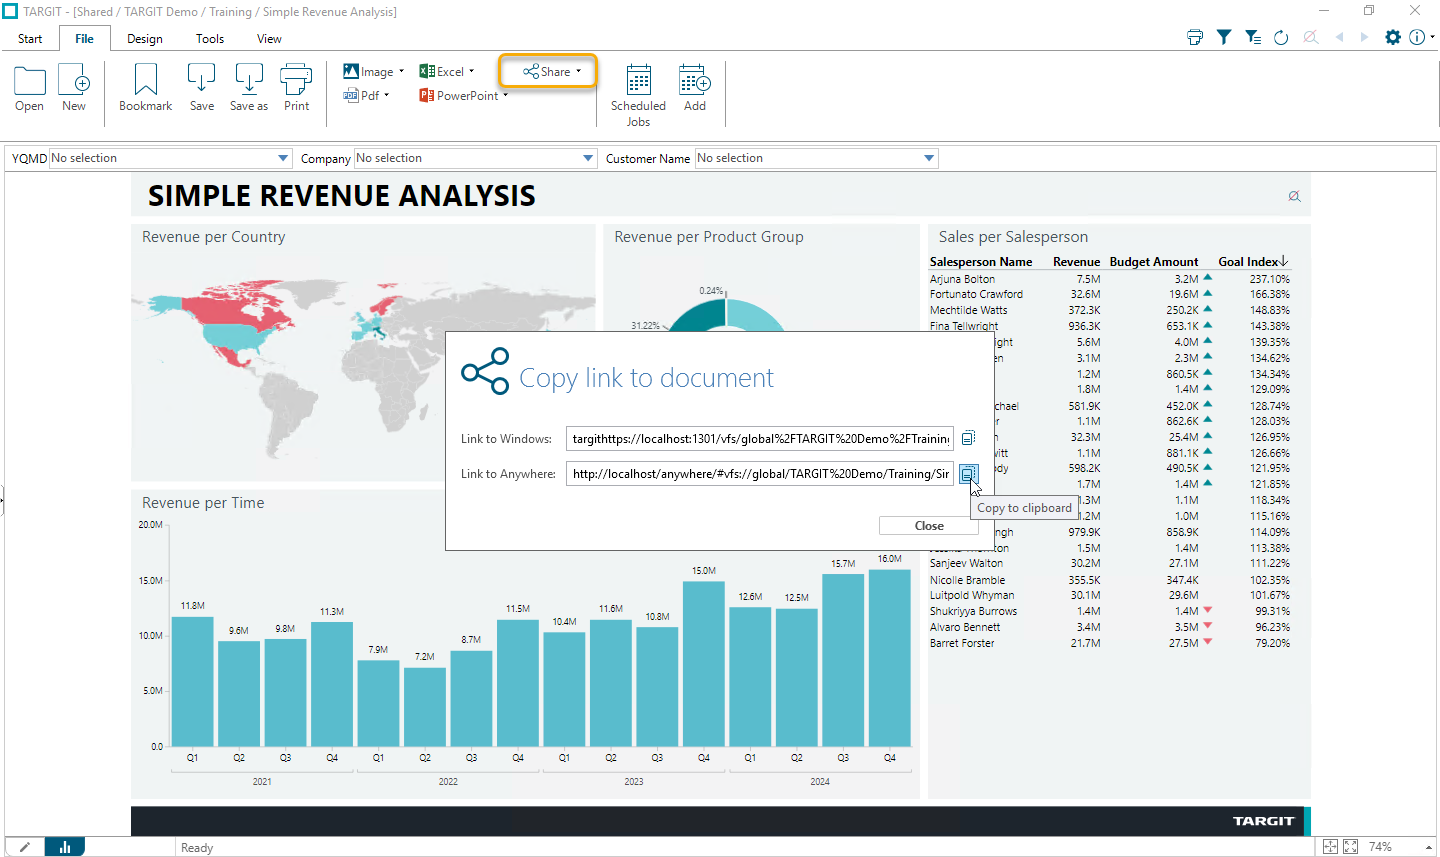Open the settings gear icon
Screen dimensions: 1440x857
pos(1392,37)
